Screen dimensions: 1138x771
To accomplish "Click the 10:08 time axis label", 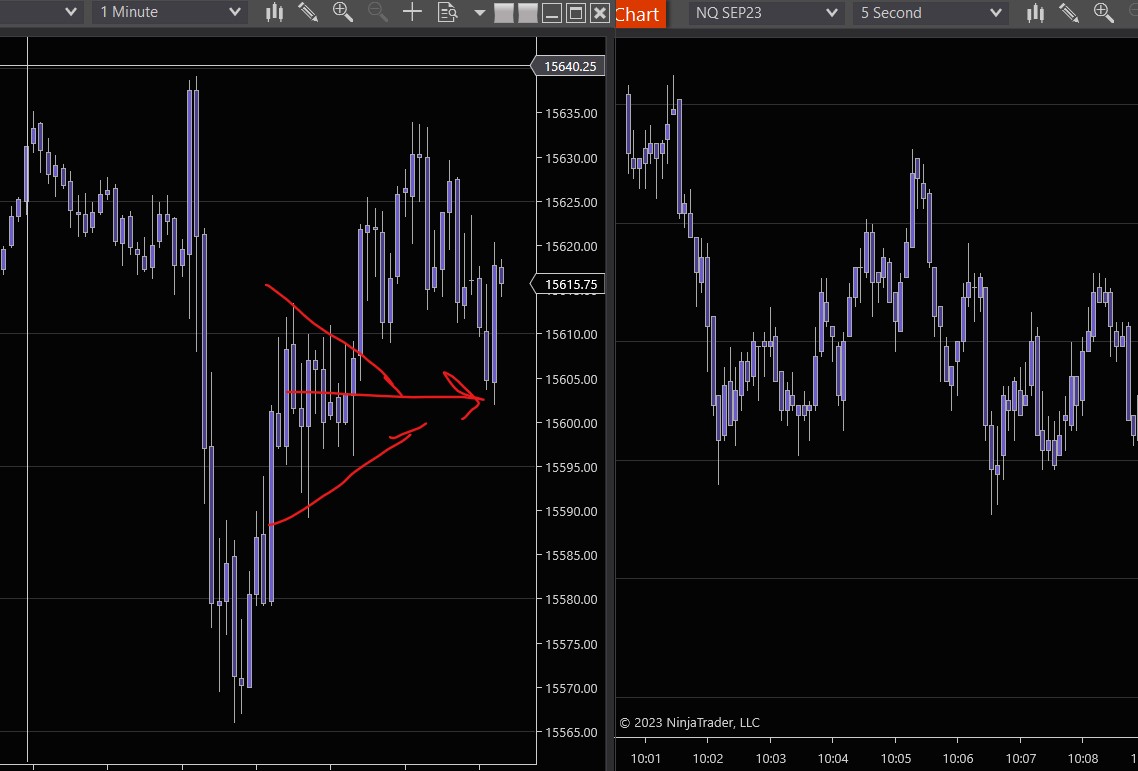I will pyautogui.click(x=1083, y=759).
